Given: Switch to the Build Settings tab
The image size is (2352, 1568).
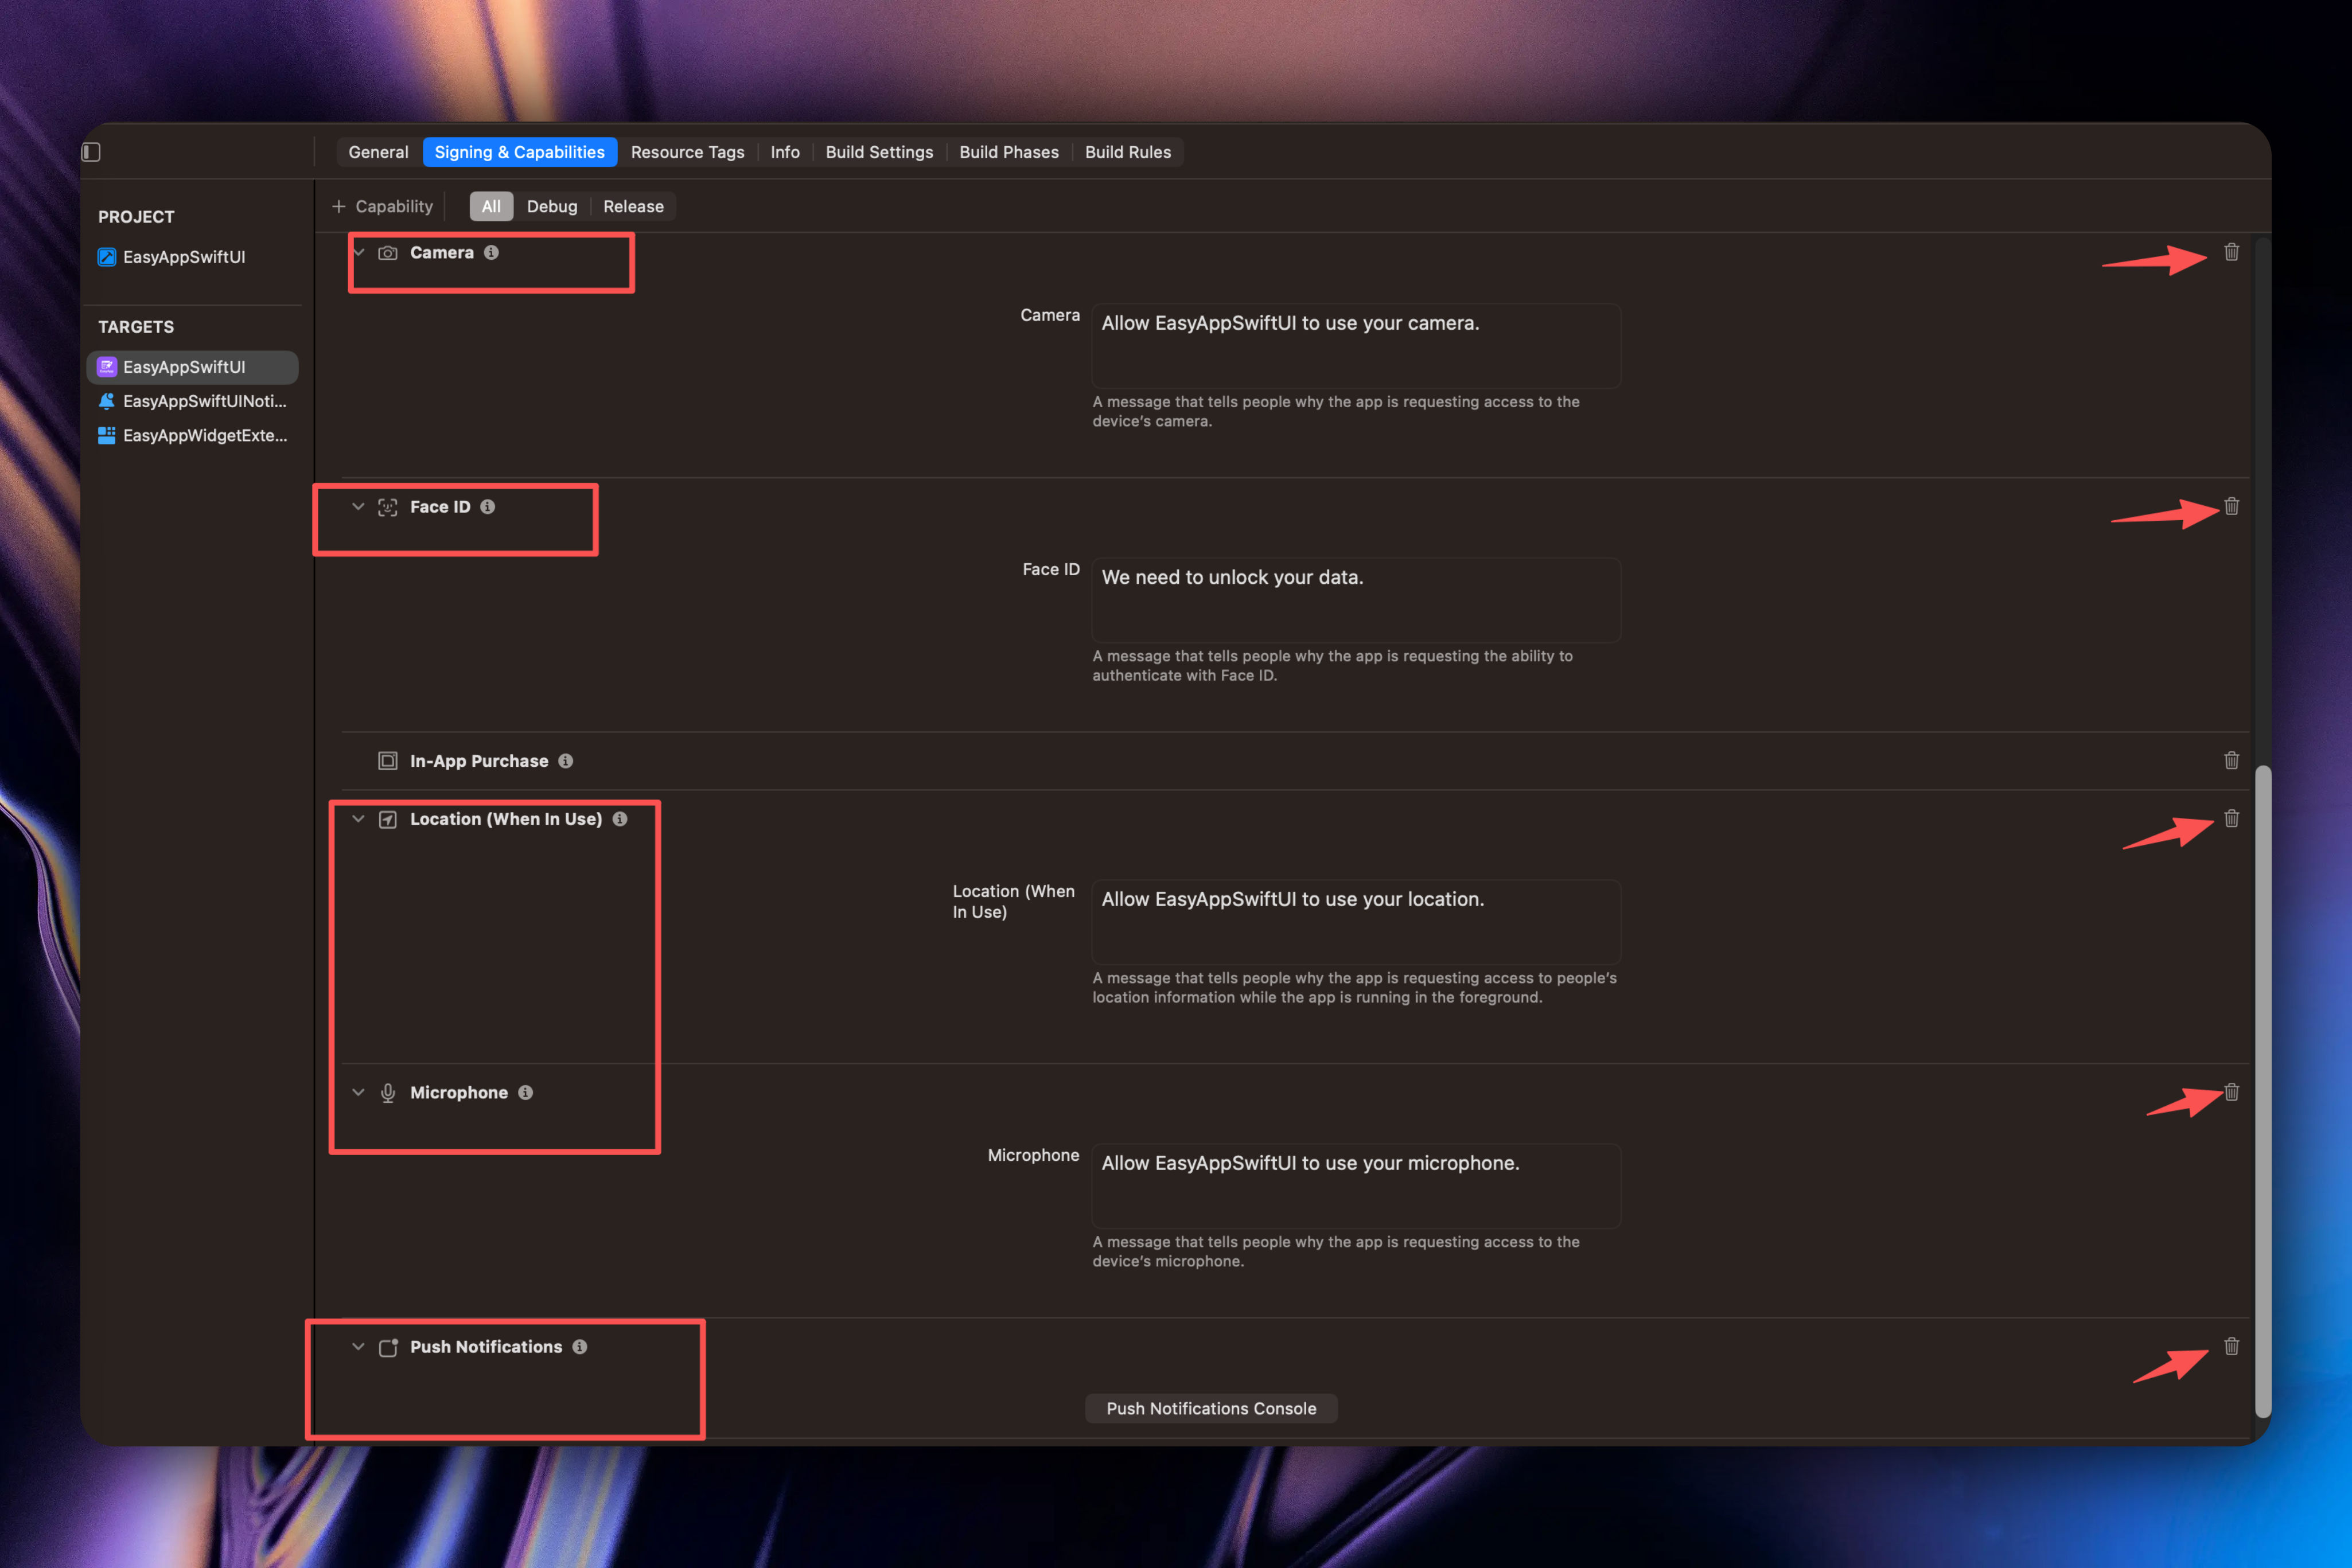Looking at the screenshot, I should click(879, 152).
